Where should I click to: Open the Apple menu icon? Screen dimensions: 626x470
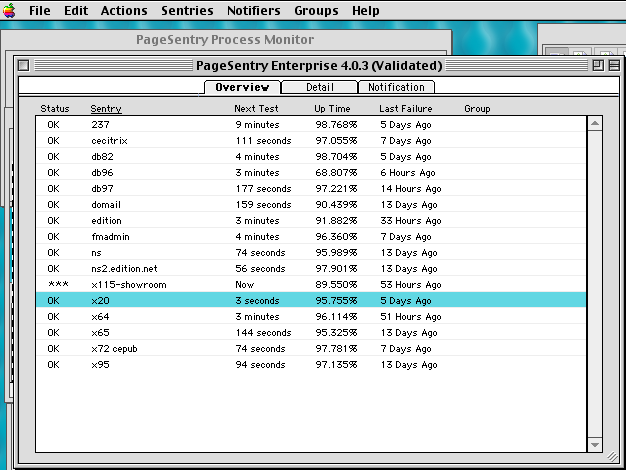pyautogui.click(x=12, y=11)
